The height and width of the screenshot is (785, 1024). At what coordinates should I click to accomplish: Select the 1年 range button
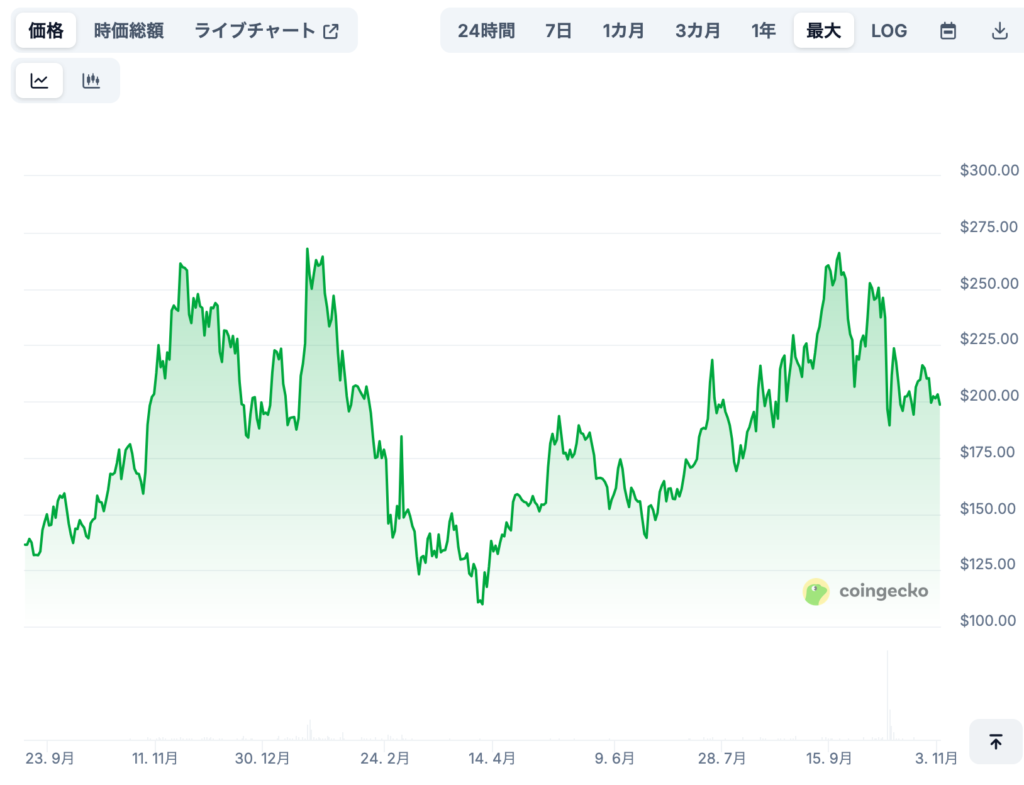pyautogui.click(x=763, y=30)
